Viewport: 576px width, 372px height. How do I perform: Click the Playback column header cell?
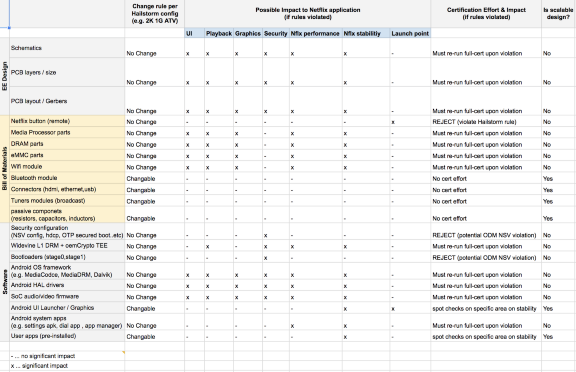point(219,33)
